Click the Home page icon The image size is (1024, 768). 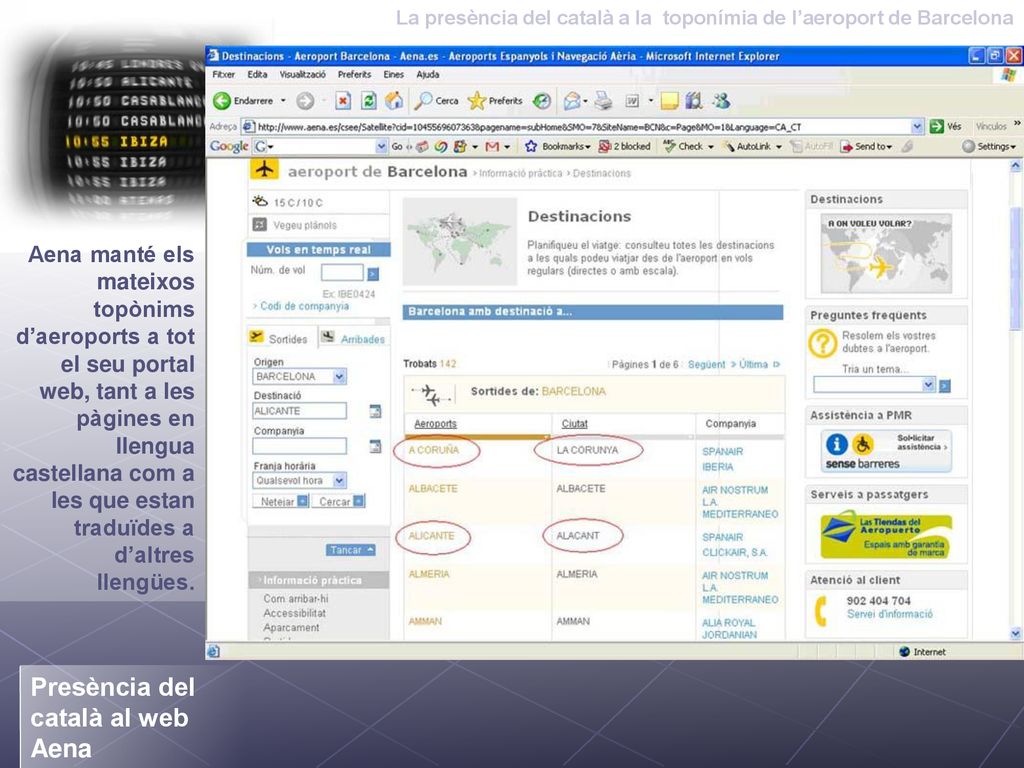point(394,101)
